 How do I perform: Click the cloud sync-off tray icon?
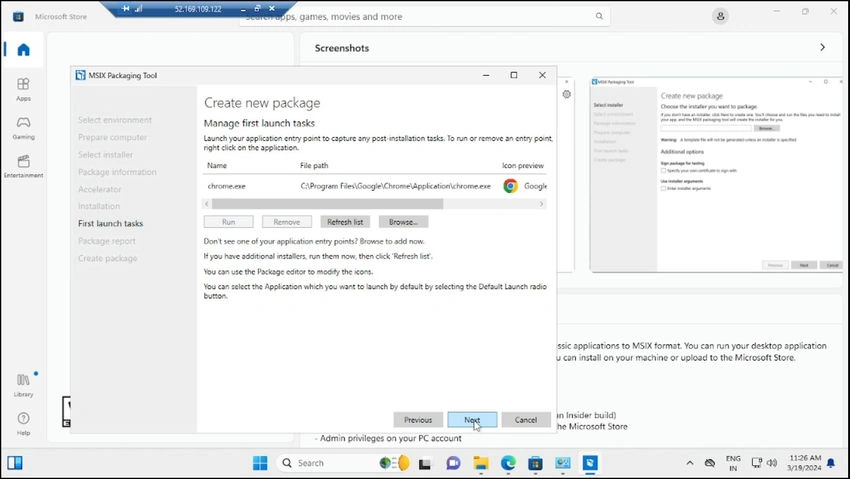point(710,463)
